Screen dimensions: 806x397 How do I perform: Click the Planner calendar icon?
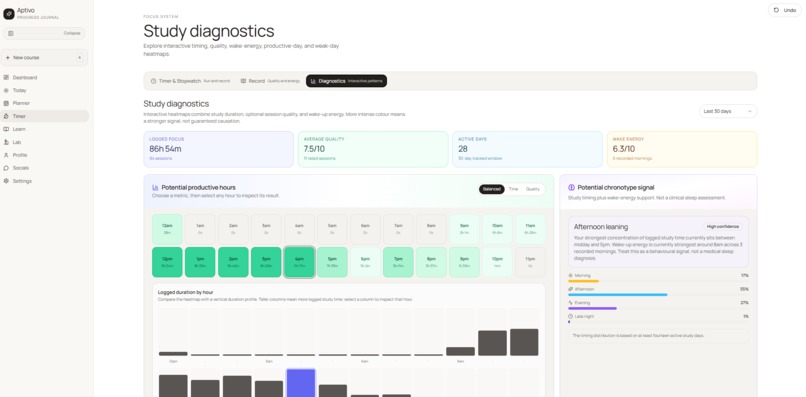coord(6,103)
